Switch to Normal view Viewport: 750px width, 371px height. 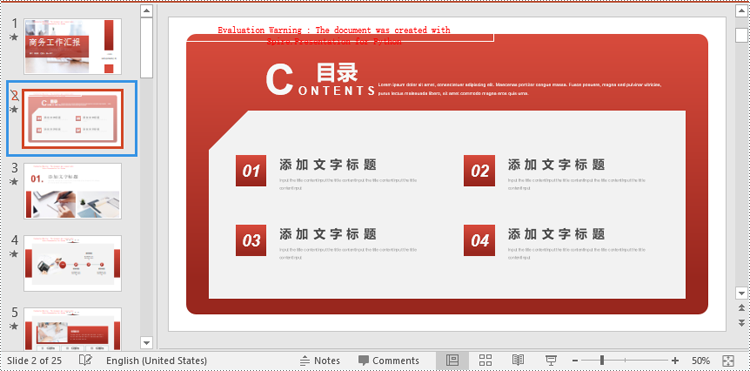pos(452,360)
